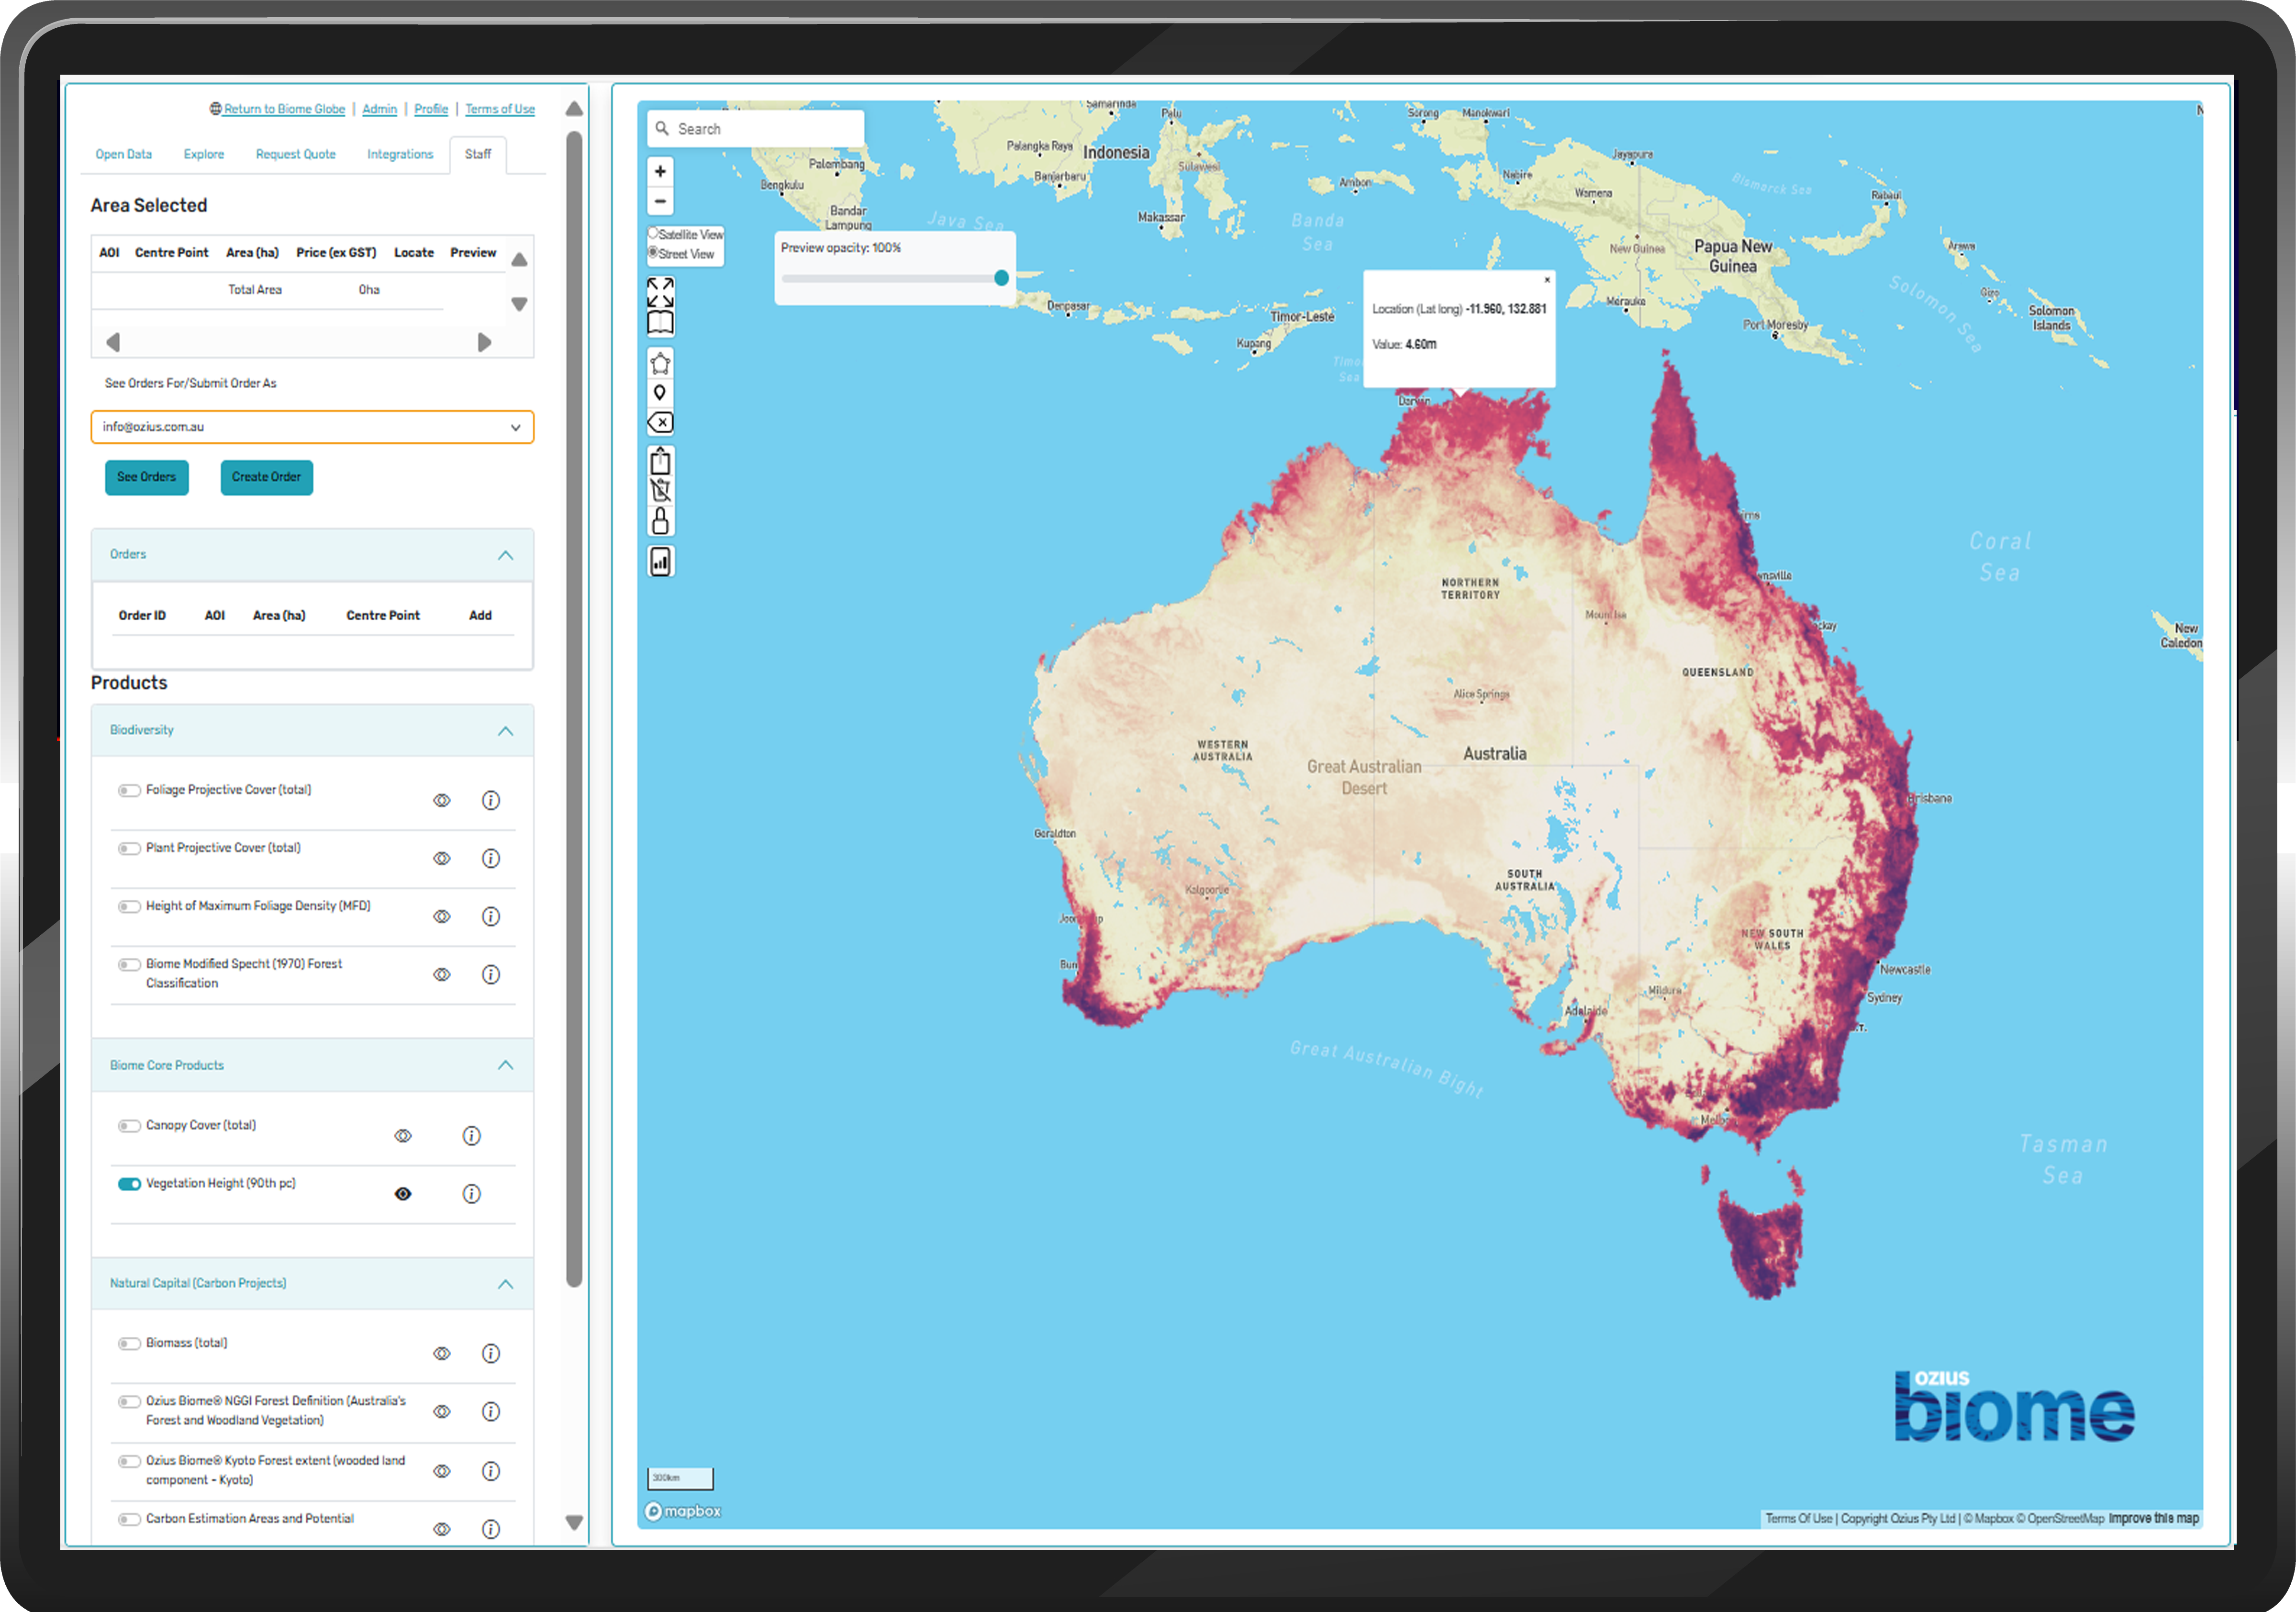This screenshot has width=2296, height=1612.
Task: Show preview of Foliage Projective Cover layer
Action: coord(441,800)
